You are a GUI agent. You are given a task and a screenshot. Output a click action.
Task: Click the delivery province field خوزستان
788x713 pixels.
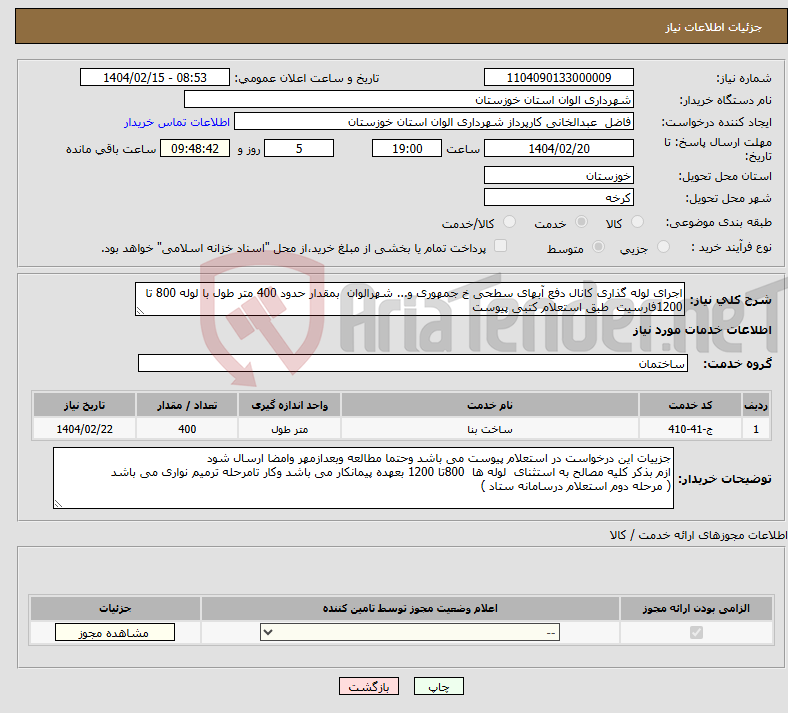(558, 175)
